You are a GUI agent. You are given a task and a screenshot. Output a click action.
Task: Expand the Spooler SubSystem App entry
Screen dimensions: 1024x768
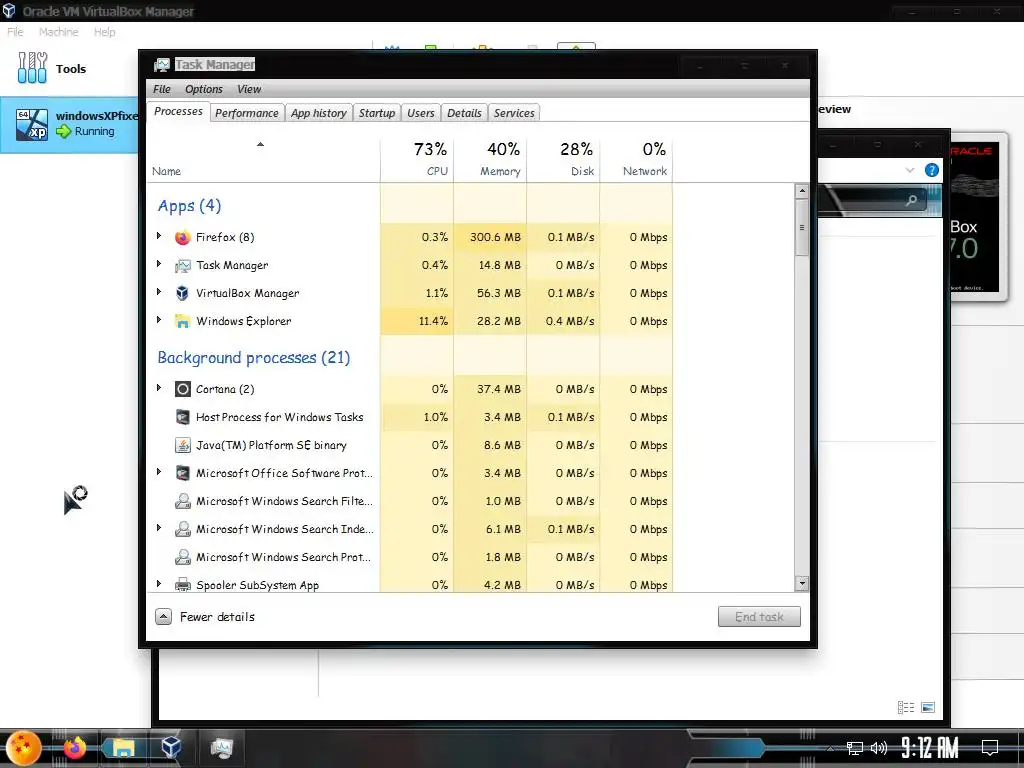pyautogui.click(x=159, y=584)
